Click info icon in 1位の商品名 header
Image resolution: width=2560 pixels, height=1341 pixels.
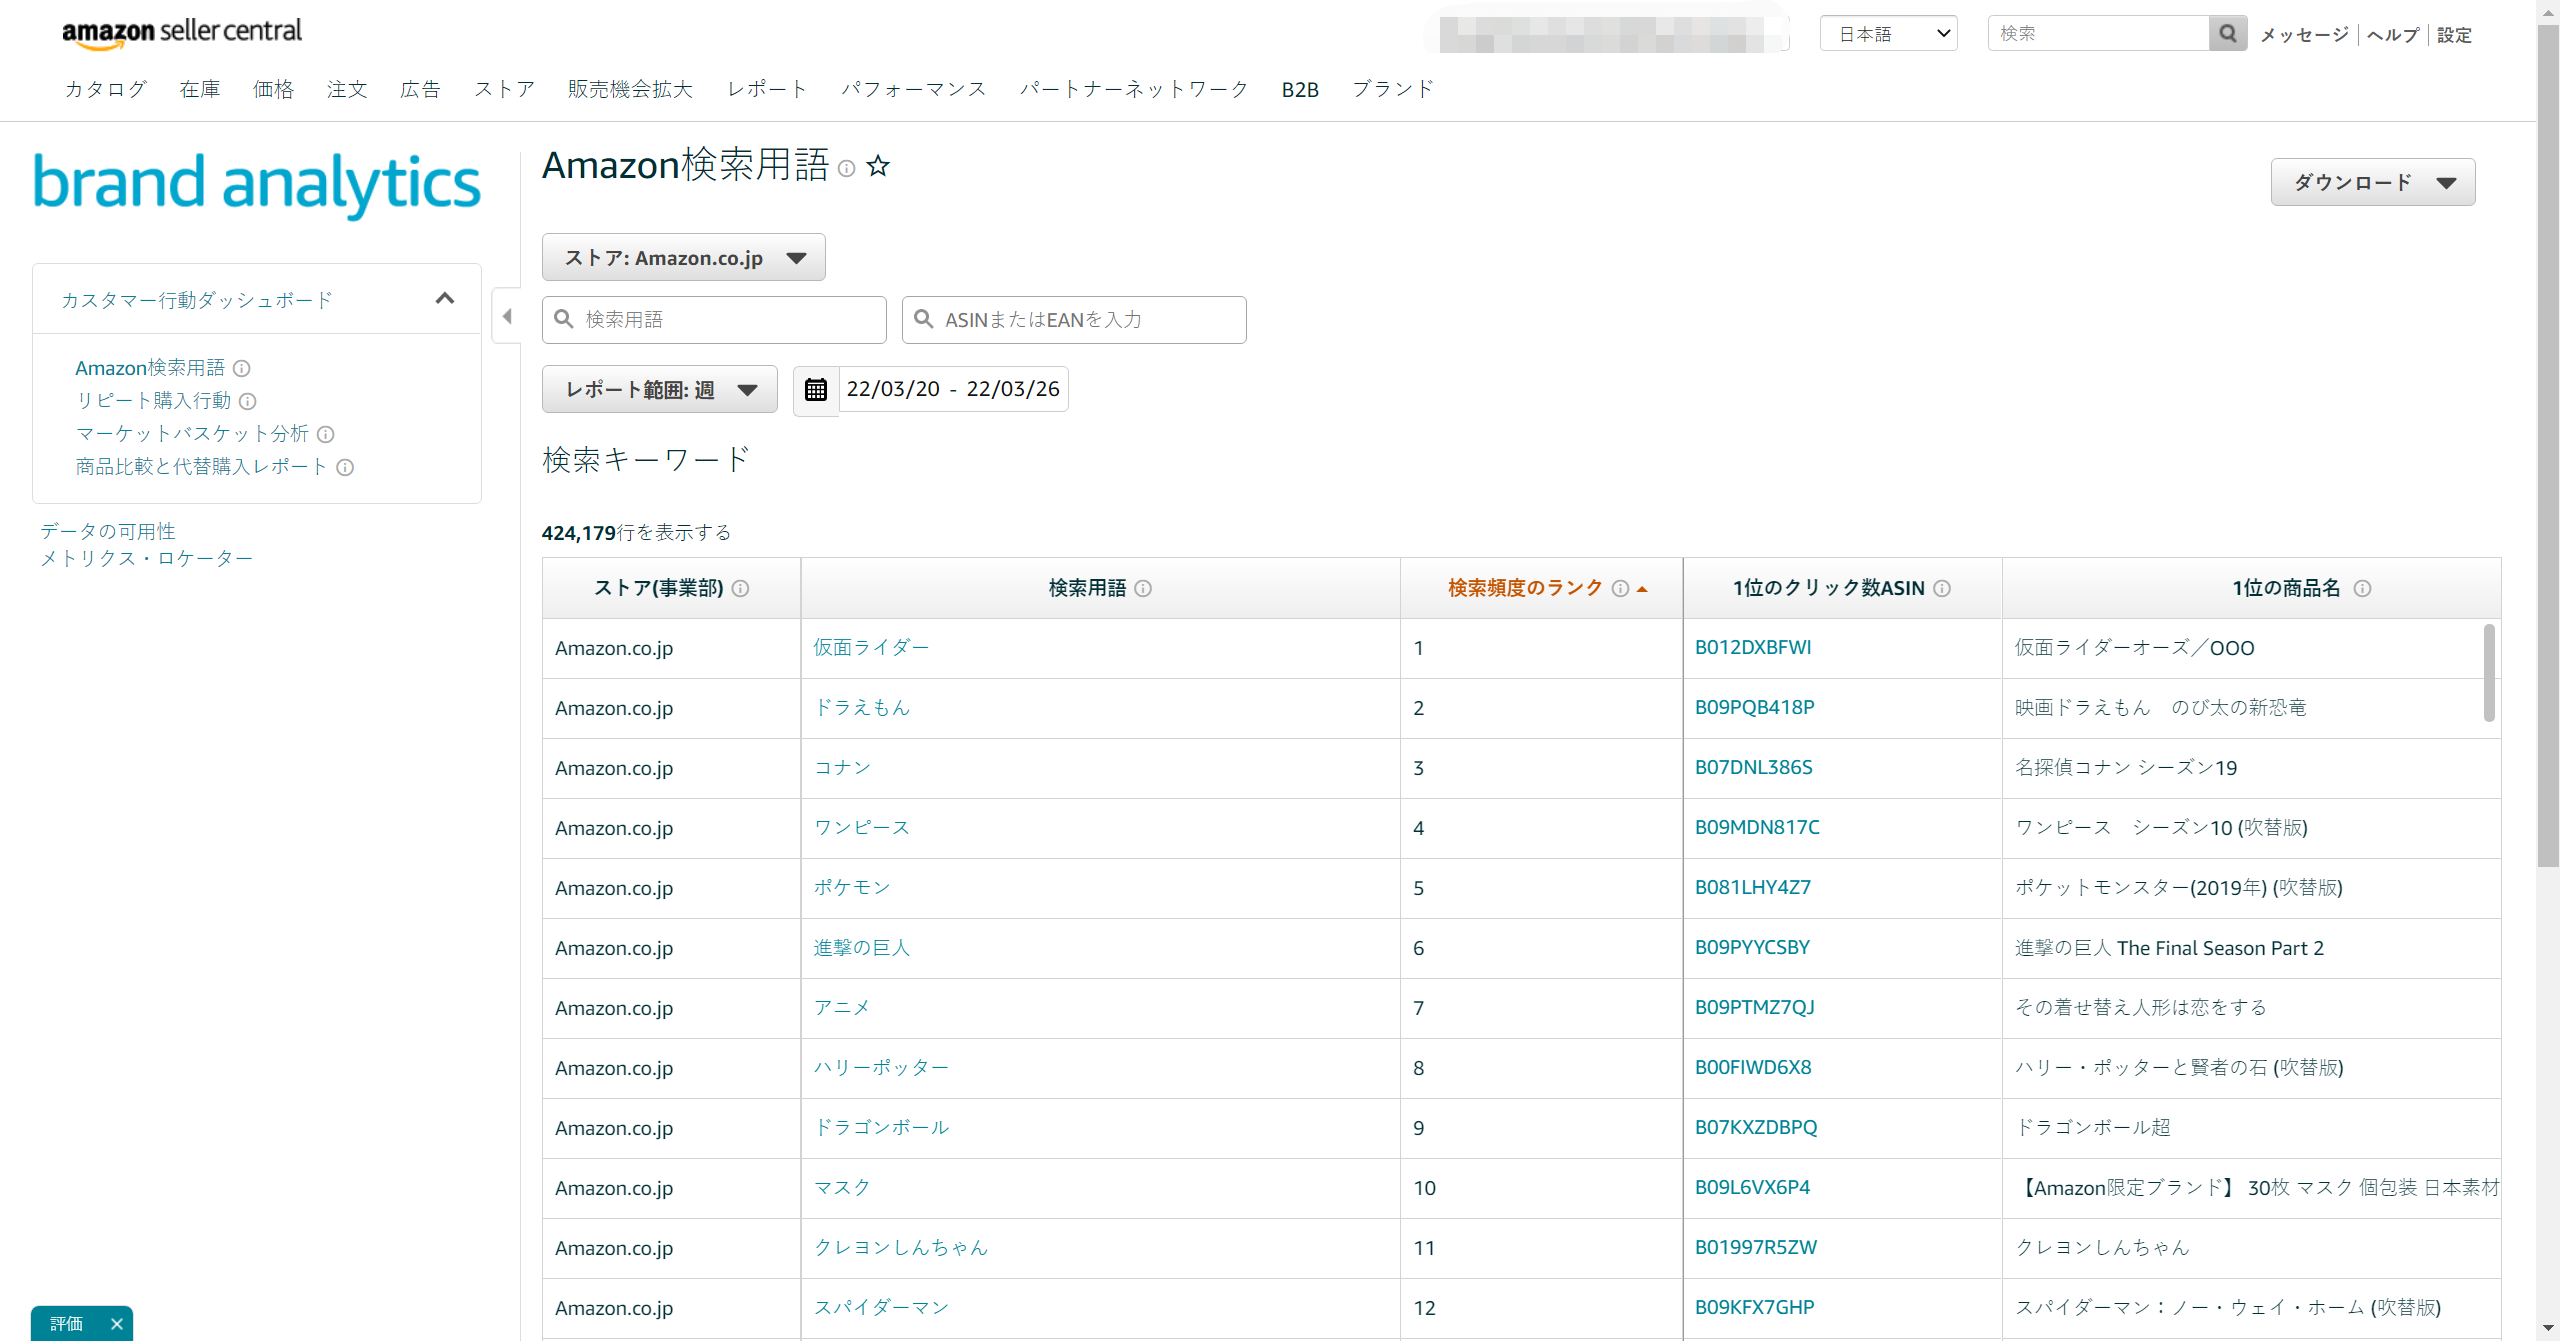(x=2362, y=588)
